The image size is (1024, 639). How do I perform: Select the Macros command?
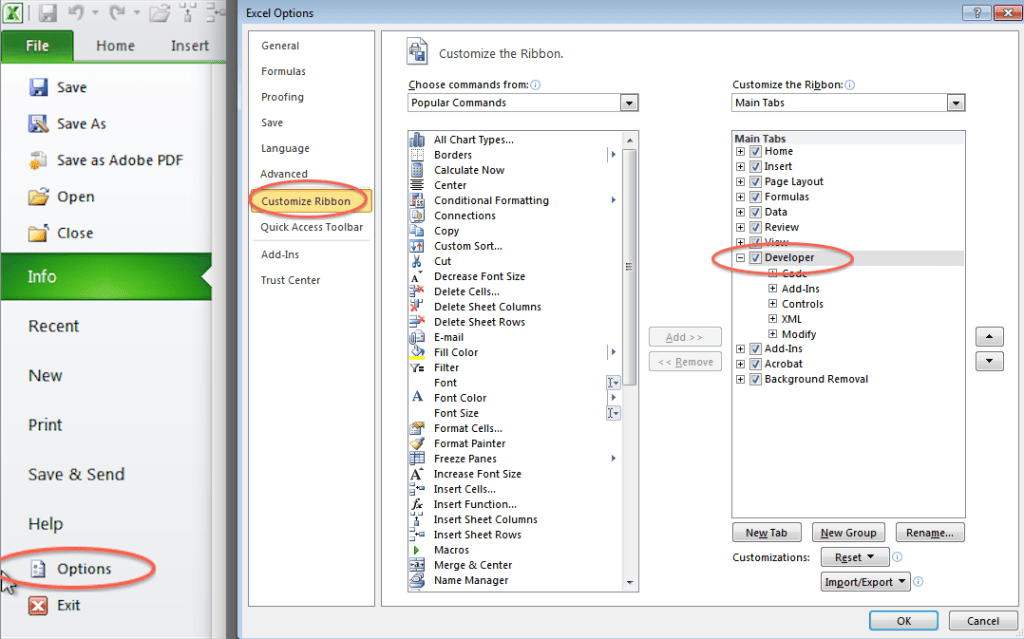tap(451, 549)
